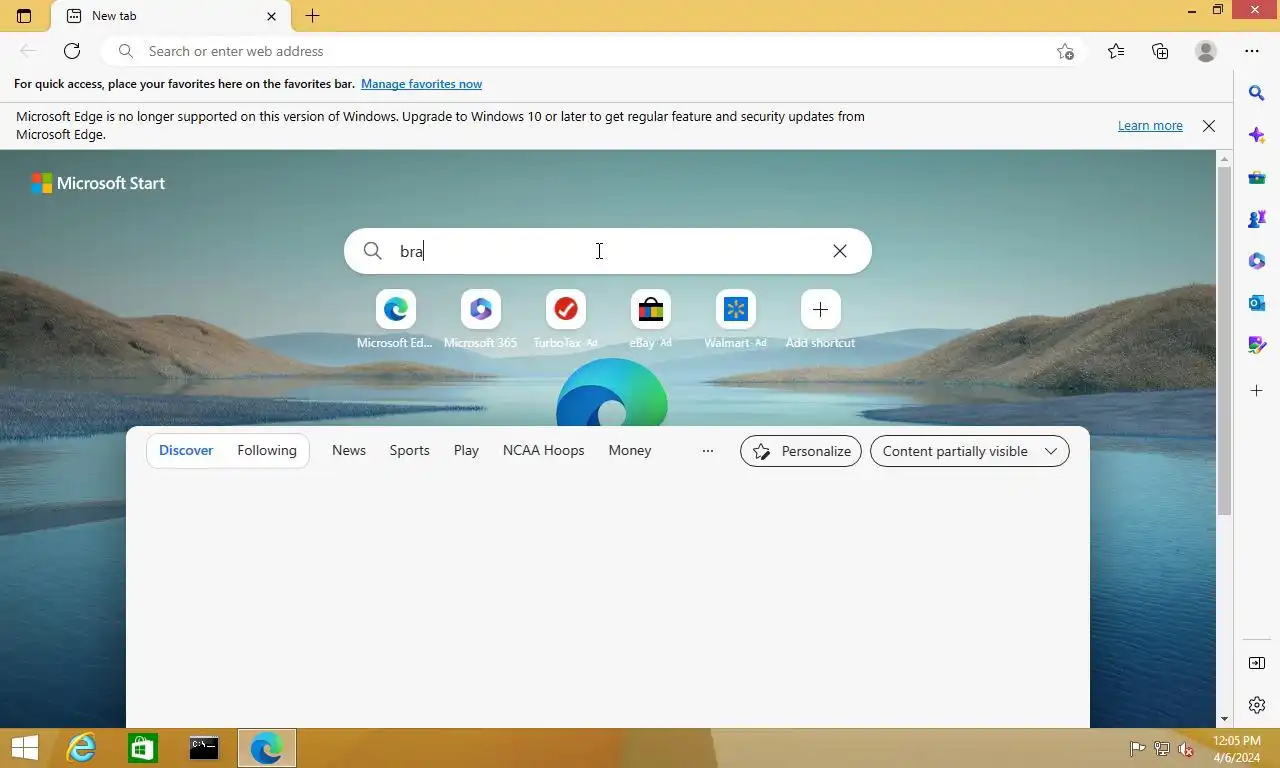This screenshot has width=1280, height=768.
Task: Open the Play feed tab
Action: [466, 450]
